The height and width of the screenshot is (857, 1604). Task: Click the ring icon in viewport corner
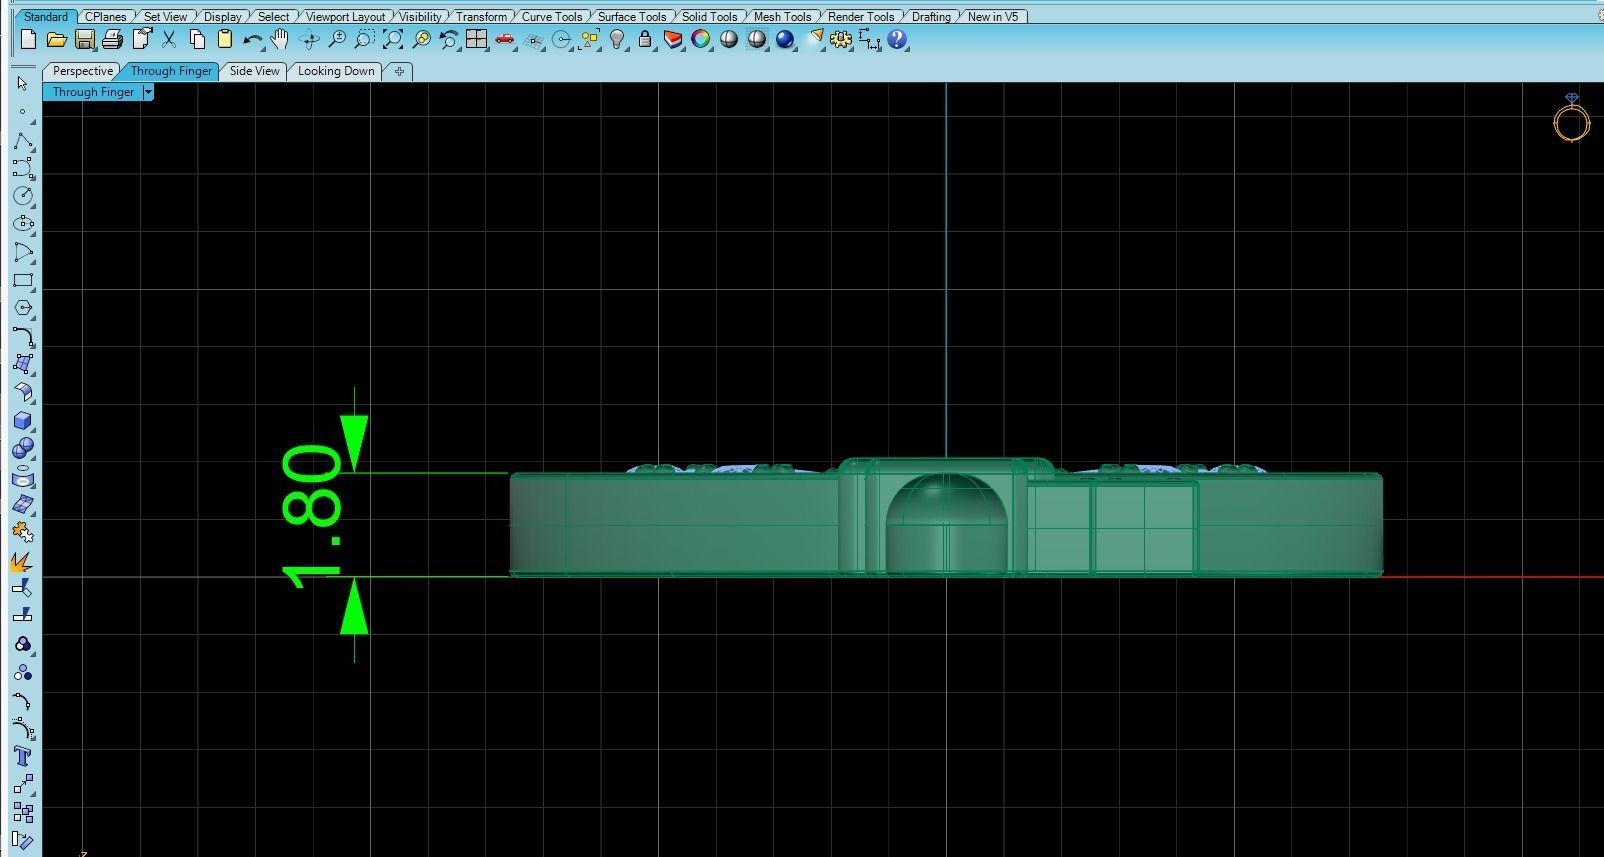1571,118
